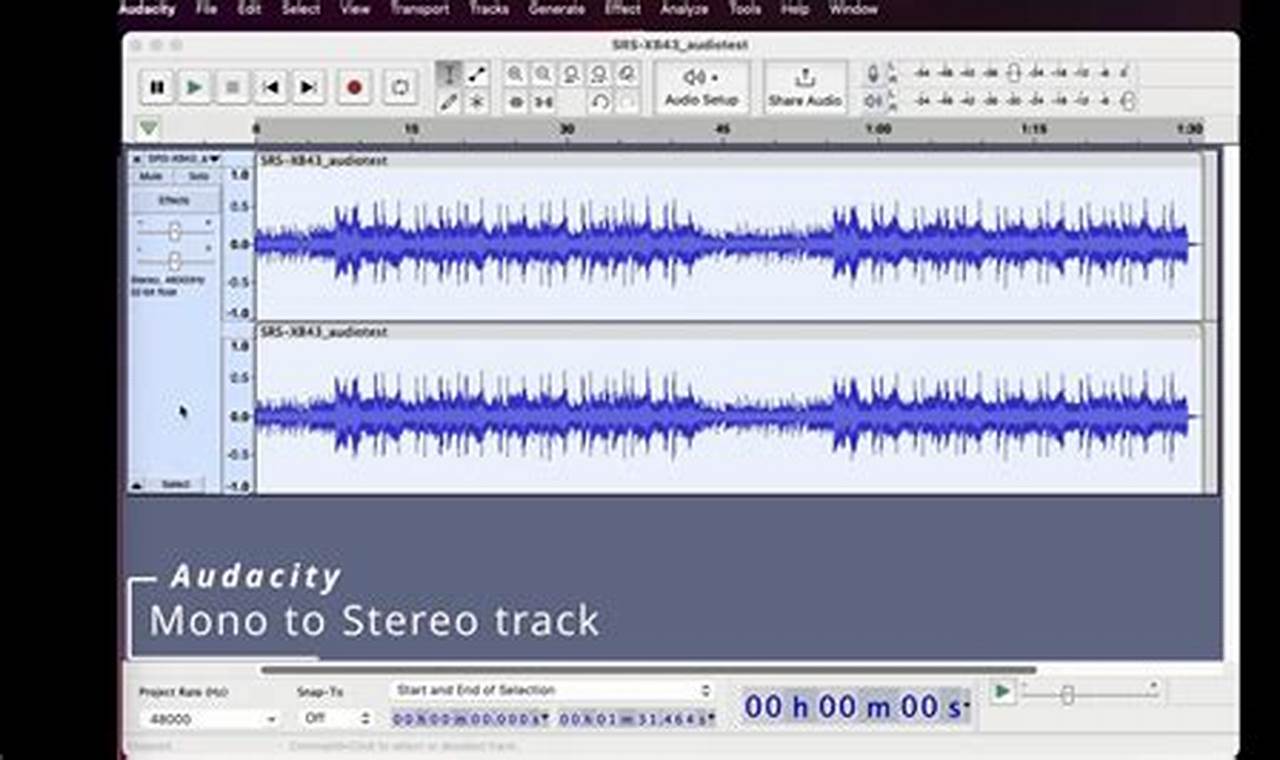Click the Play-at-Speed green play button

1002,691
